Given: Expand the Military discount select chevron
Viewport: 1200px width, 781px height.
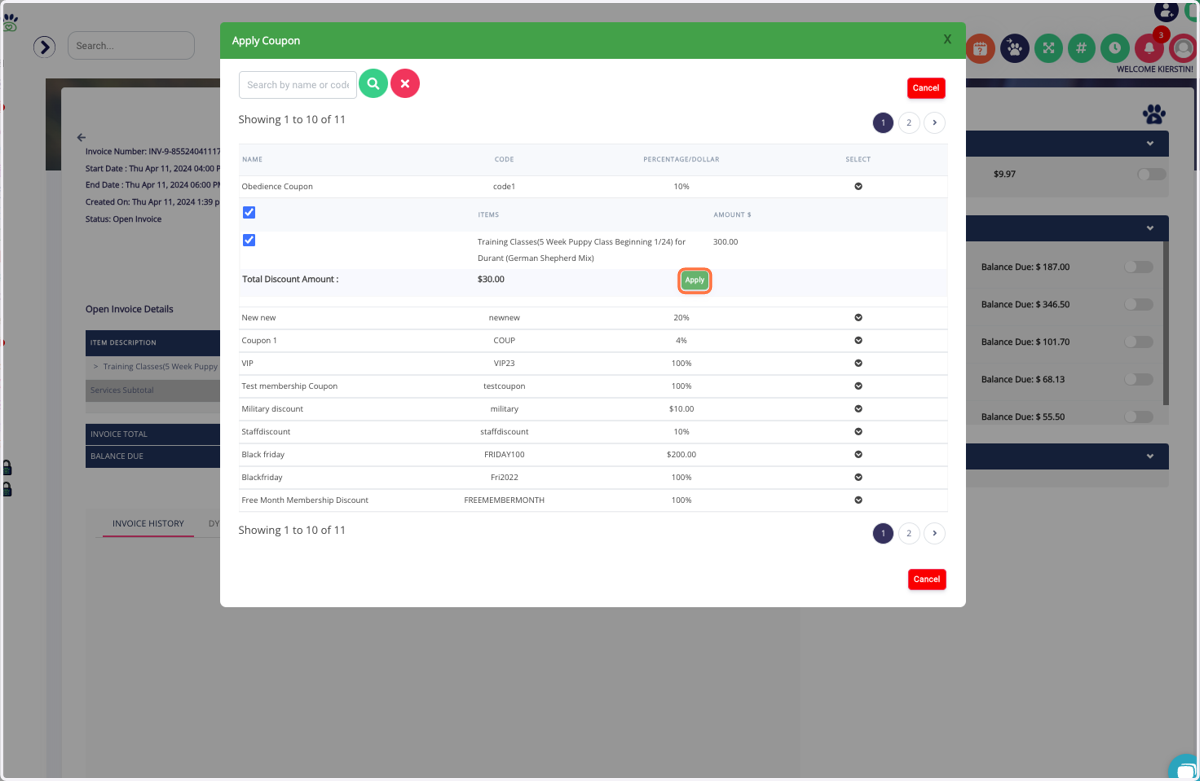Looking at the screenshot, I should (858, 409).
